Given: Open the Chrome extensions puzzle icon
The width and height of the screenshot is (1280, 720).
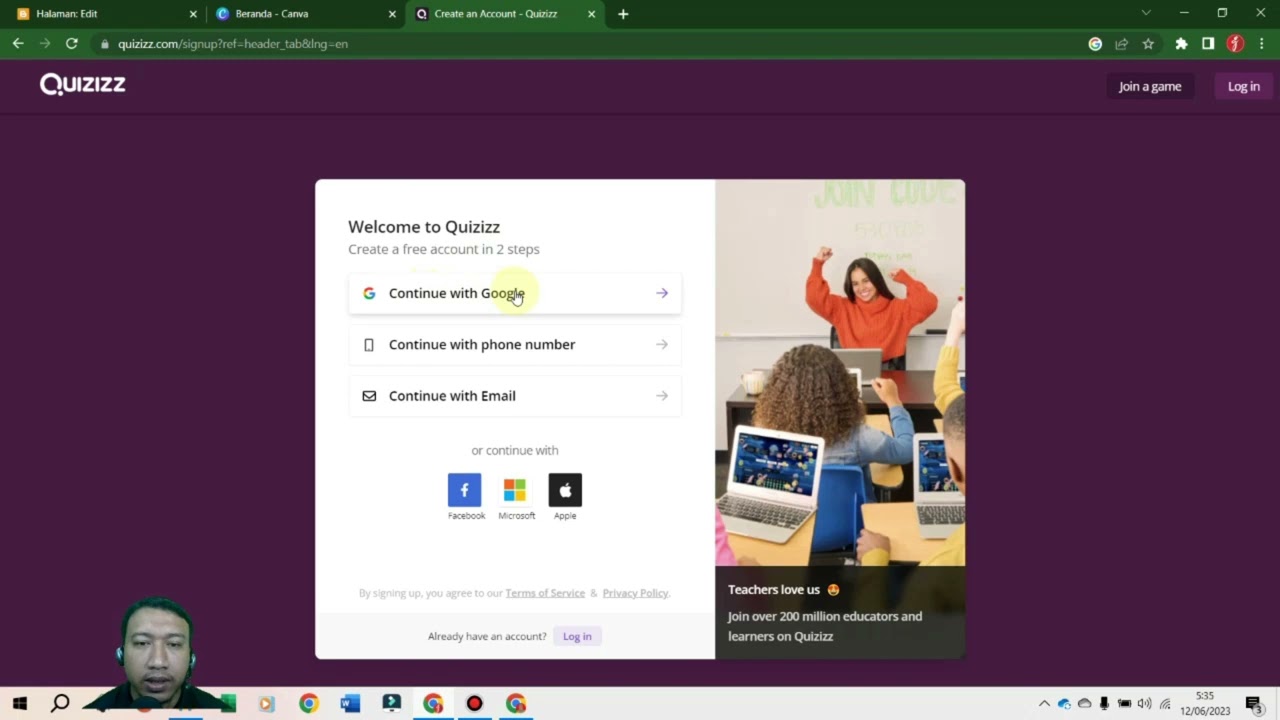Looking at the screenshot, I should (x=1181, y=44).
